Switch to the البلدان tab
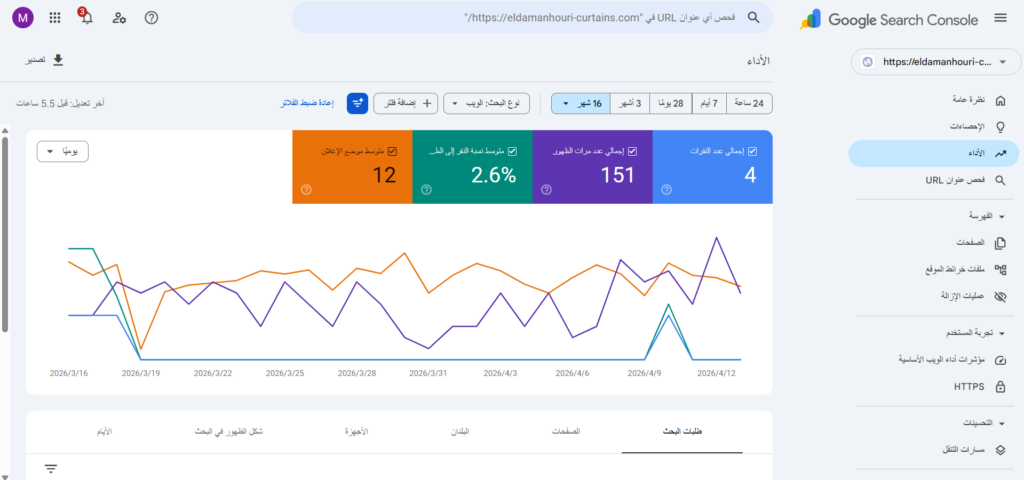Screen dimensions: 1024x480 pos(470,431)
